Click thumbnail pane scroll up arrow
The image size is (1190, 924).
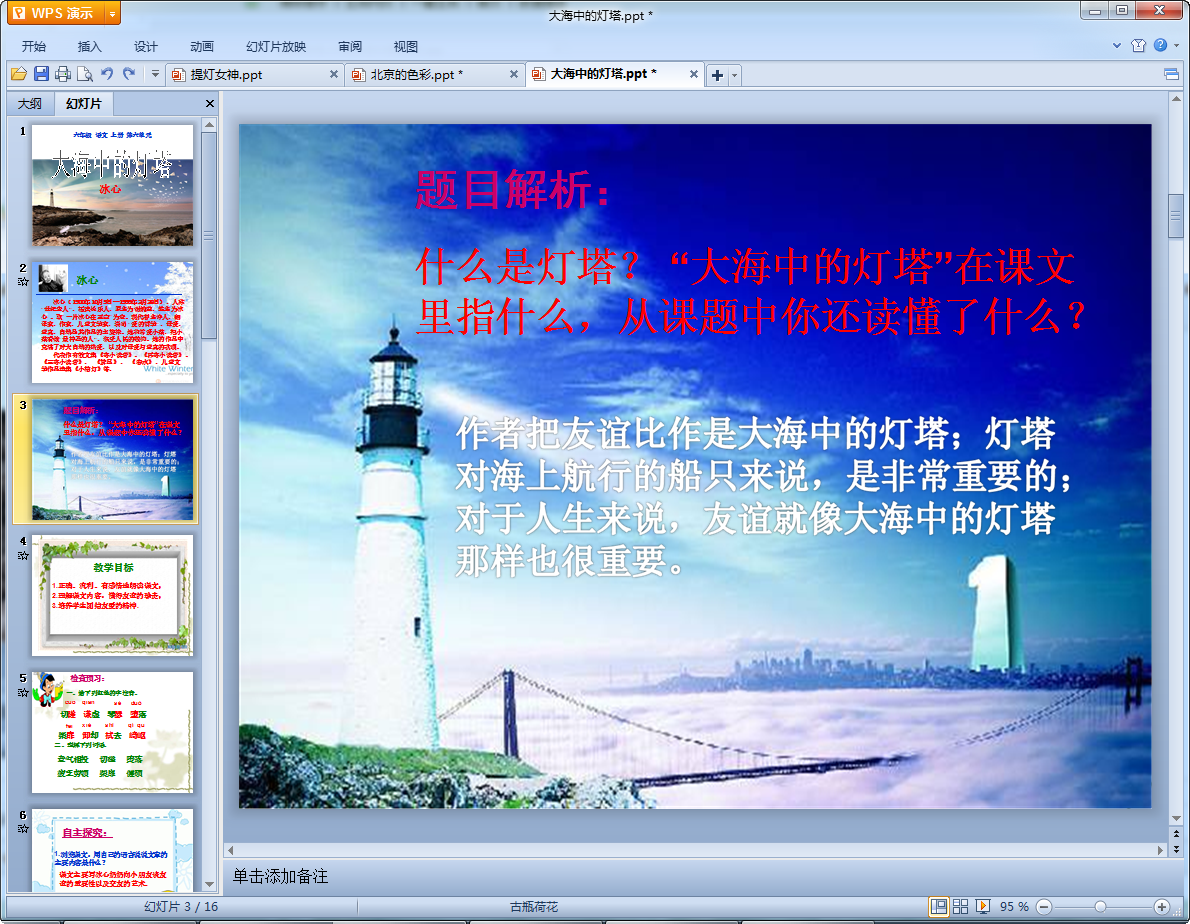coord(209,124)
